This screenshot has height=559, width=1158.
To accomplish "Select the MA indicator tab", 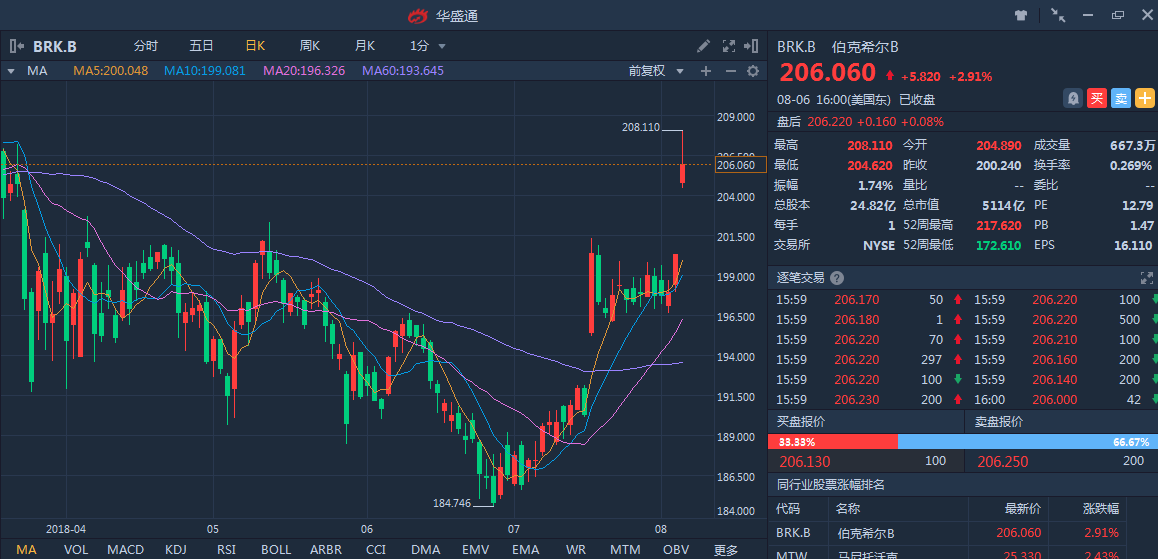I will pyautogui.click(x=26, y=549).
